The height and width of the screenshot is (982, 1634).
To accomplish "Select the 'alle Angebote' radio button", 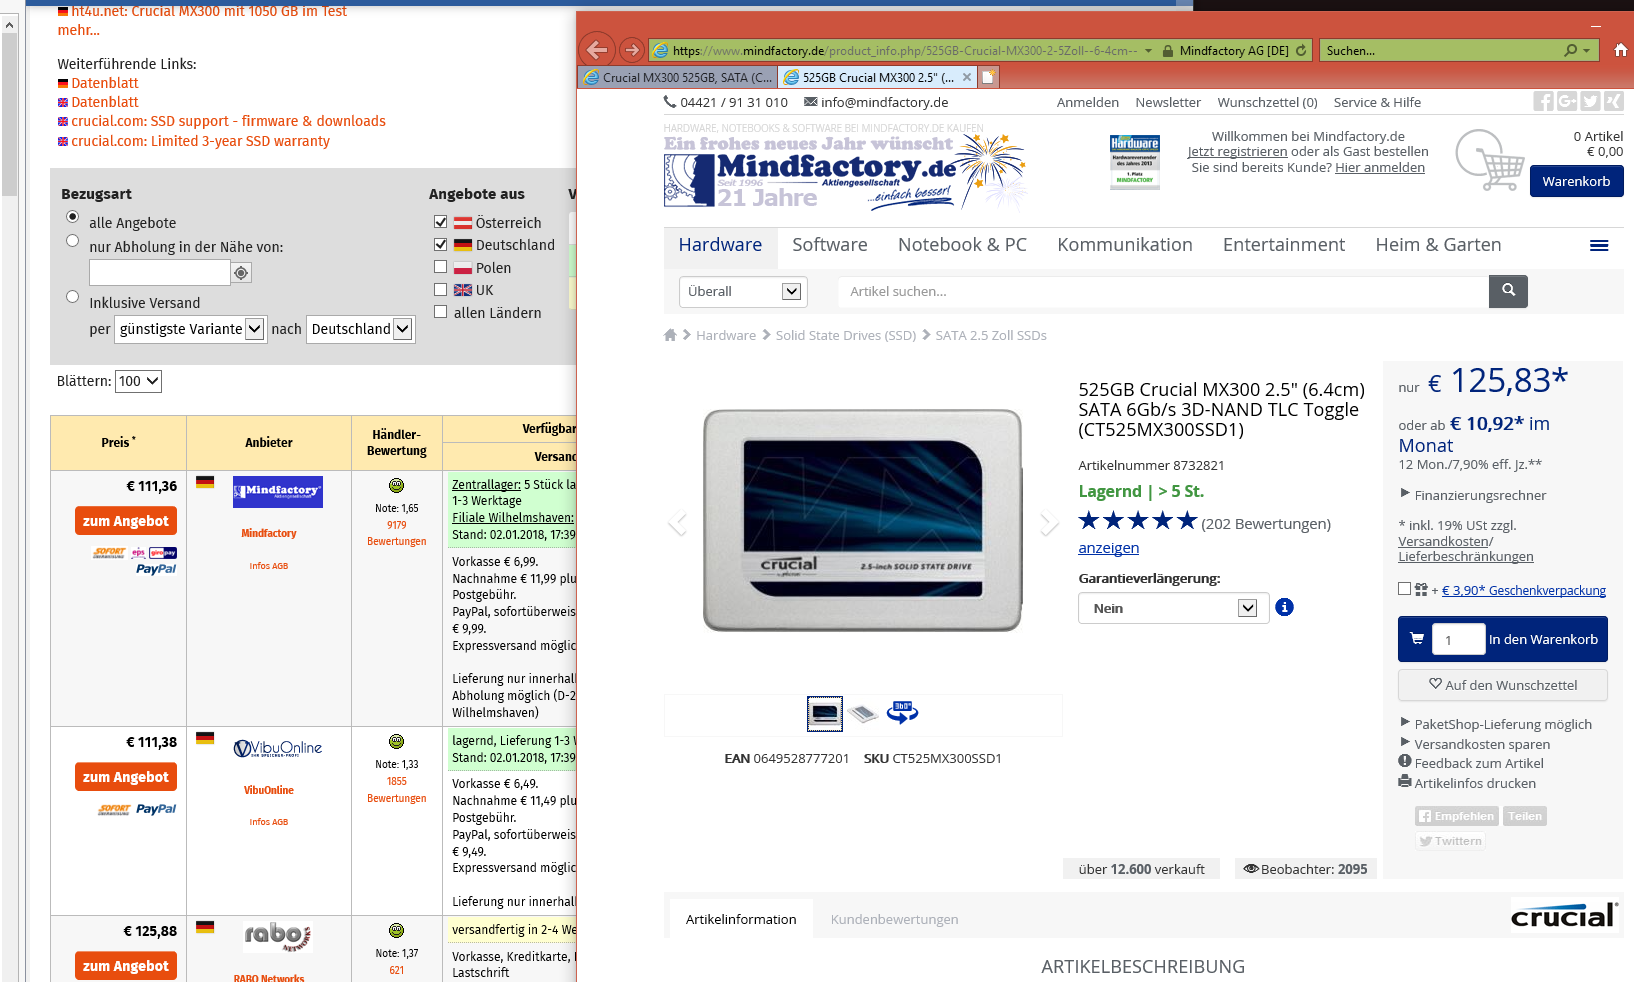I will point(72,217).
